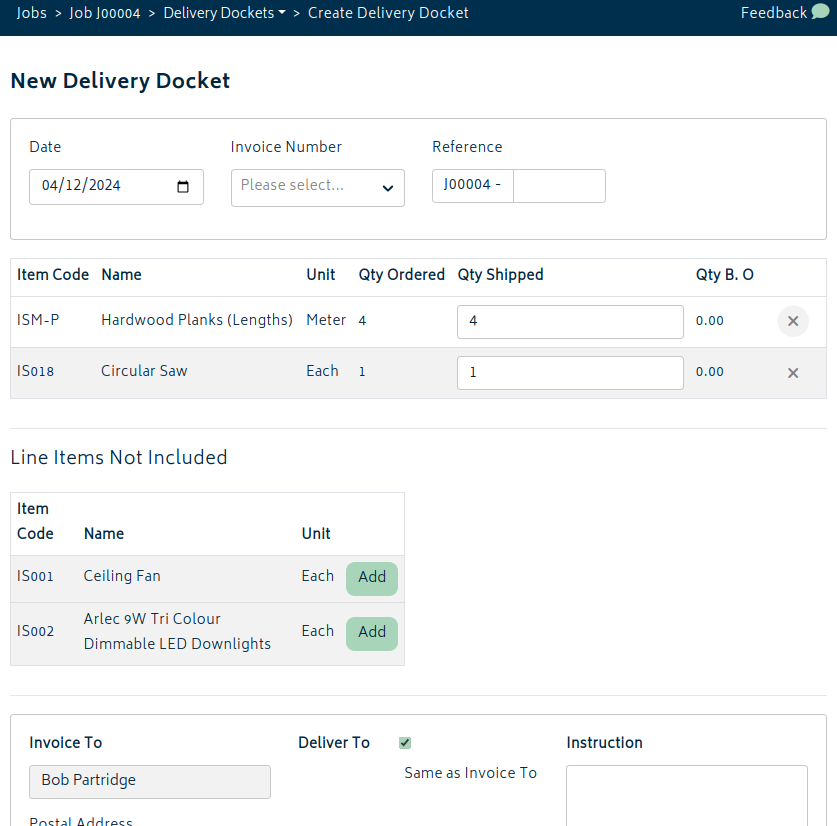The image size is (837, 826).
Task: Open the Invoice Number dropdown
Action: click(x=318, y=188)
